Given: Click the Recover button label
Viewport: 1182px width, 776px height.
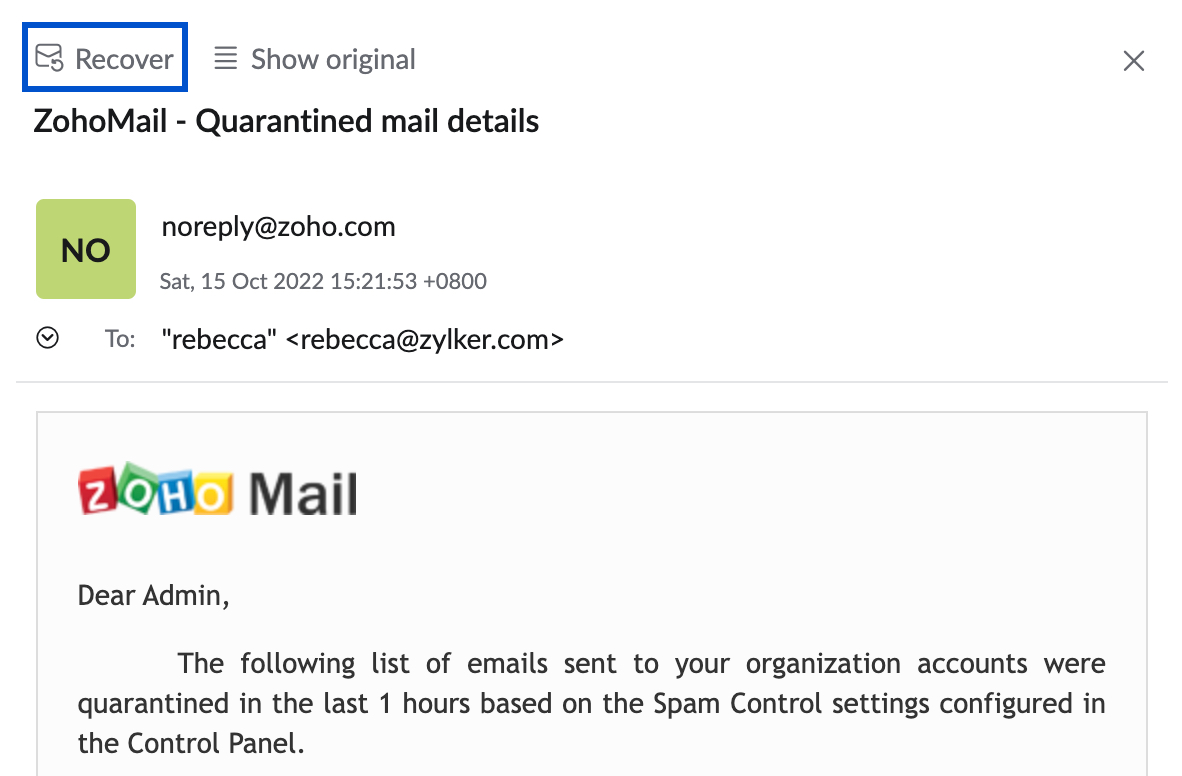Looking at the screenshot, I should click(x=124, y=59).
